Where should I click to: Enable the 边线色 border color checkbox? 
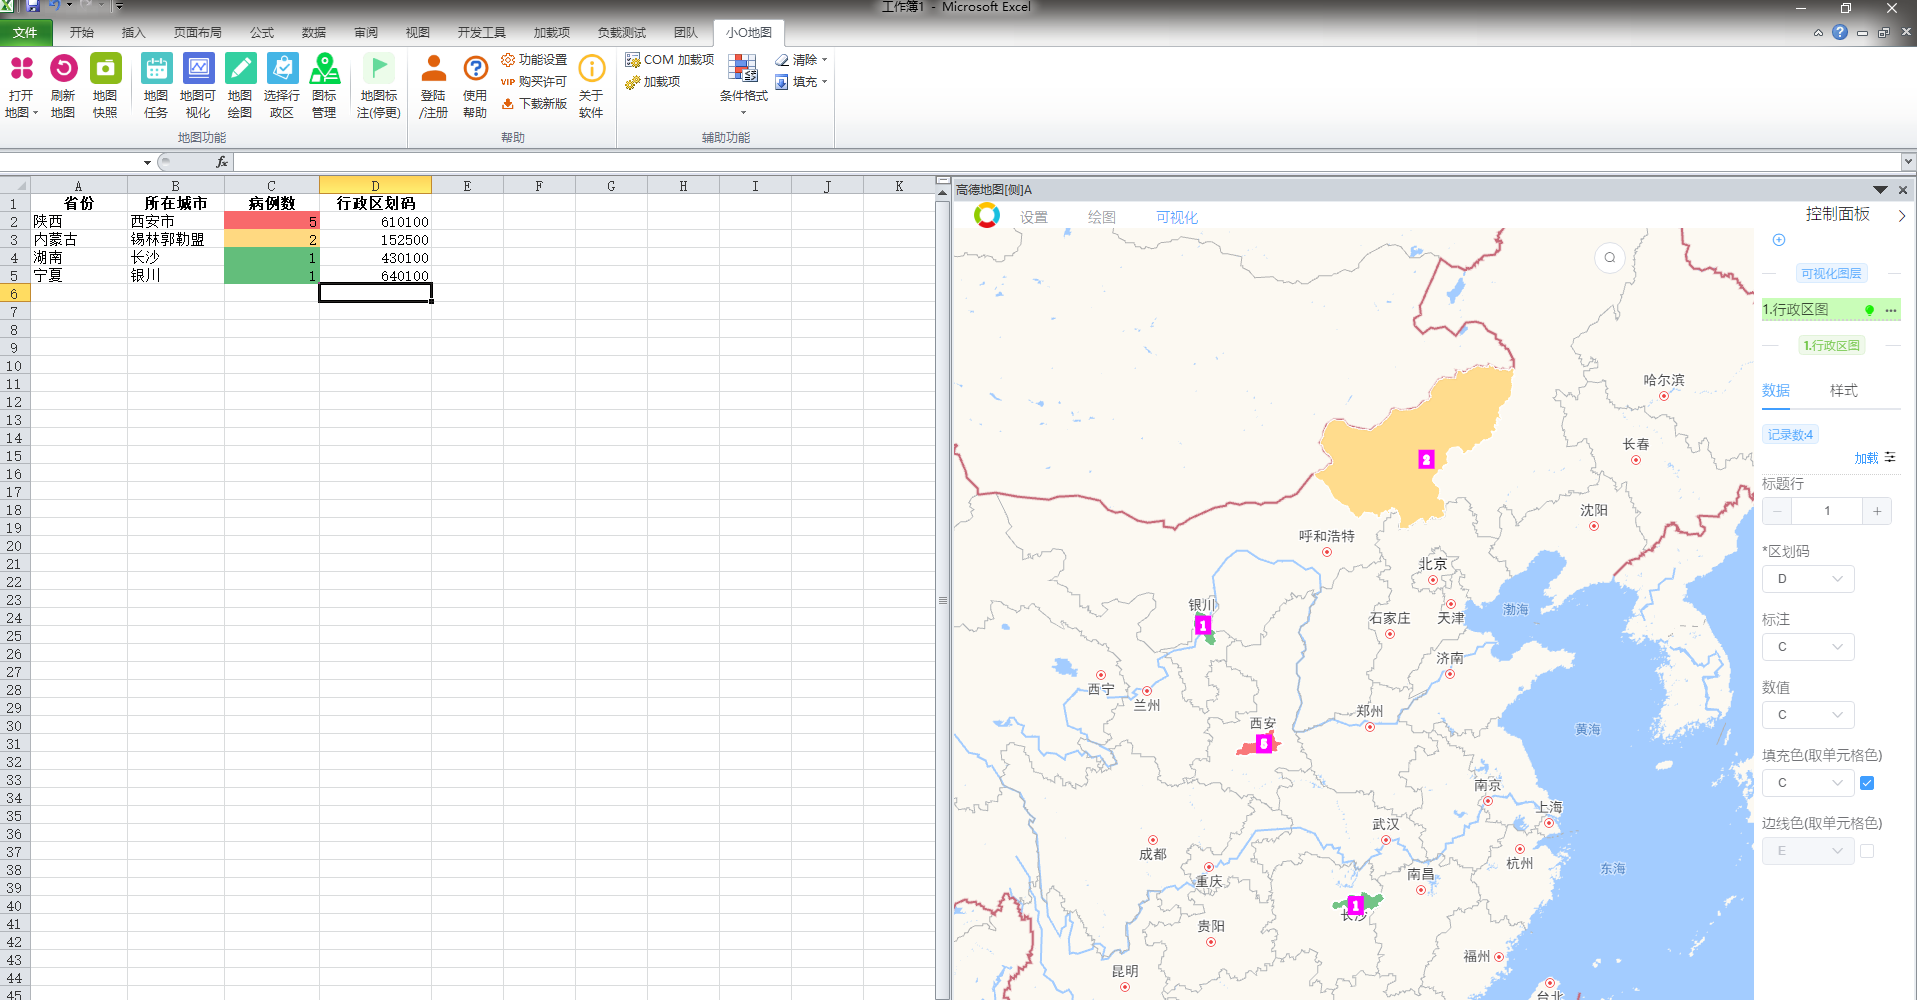point(1866,851)
